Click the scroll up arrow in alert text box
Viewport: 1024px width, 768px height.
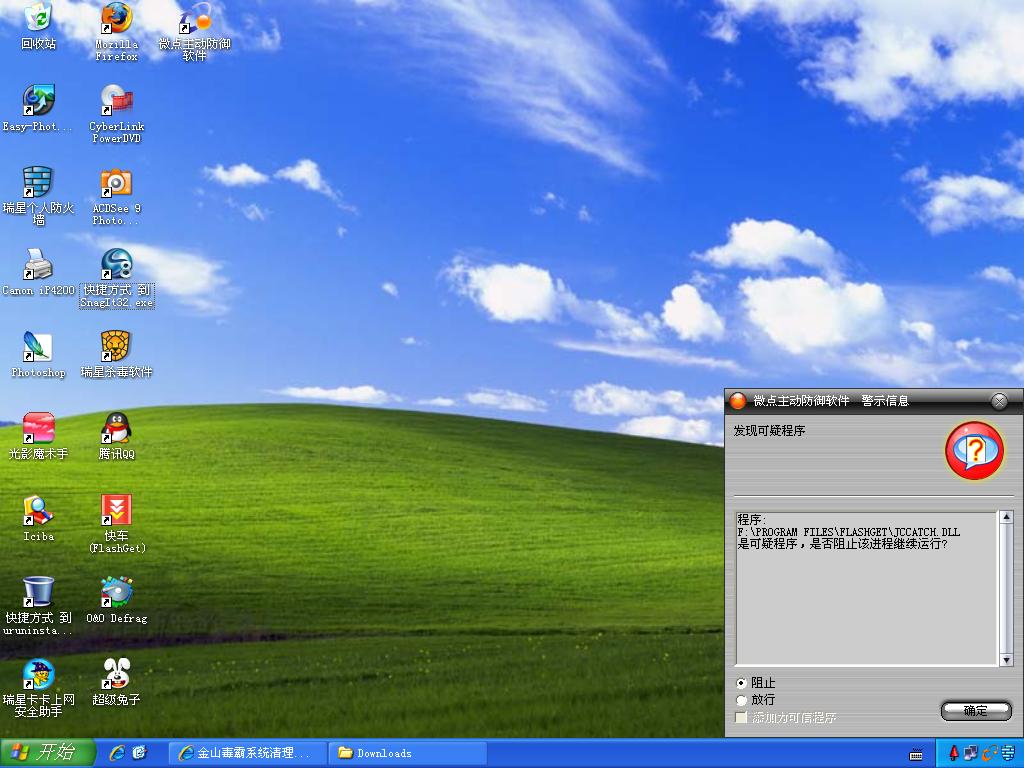[x=1006, y=517]
